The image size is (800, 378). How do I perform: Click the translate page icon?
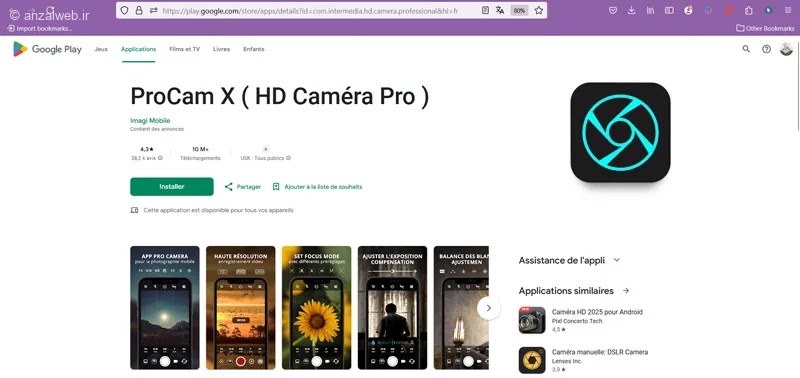click(x=500, y=10)
